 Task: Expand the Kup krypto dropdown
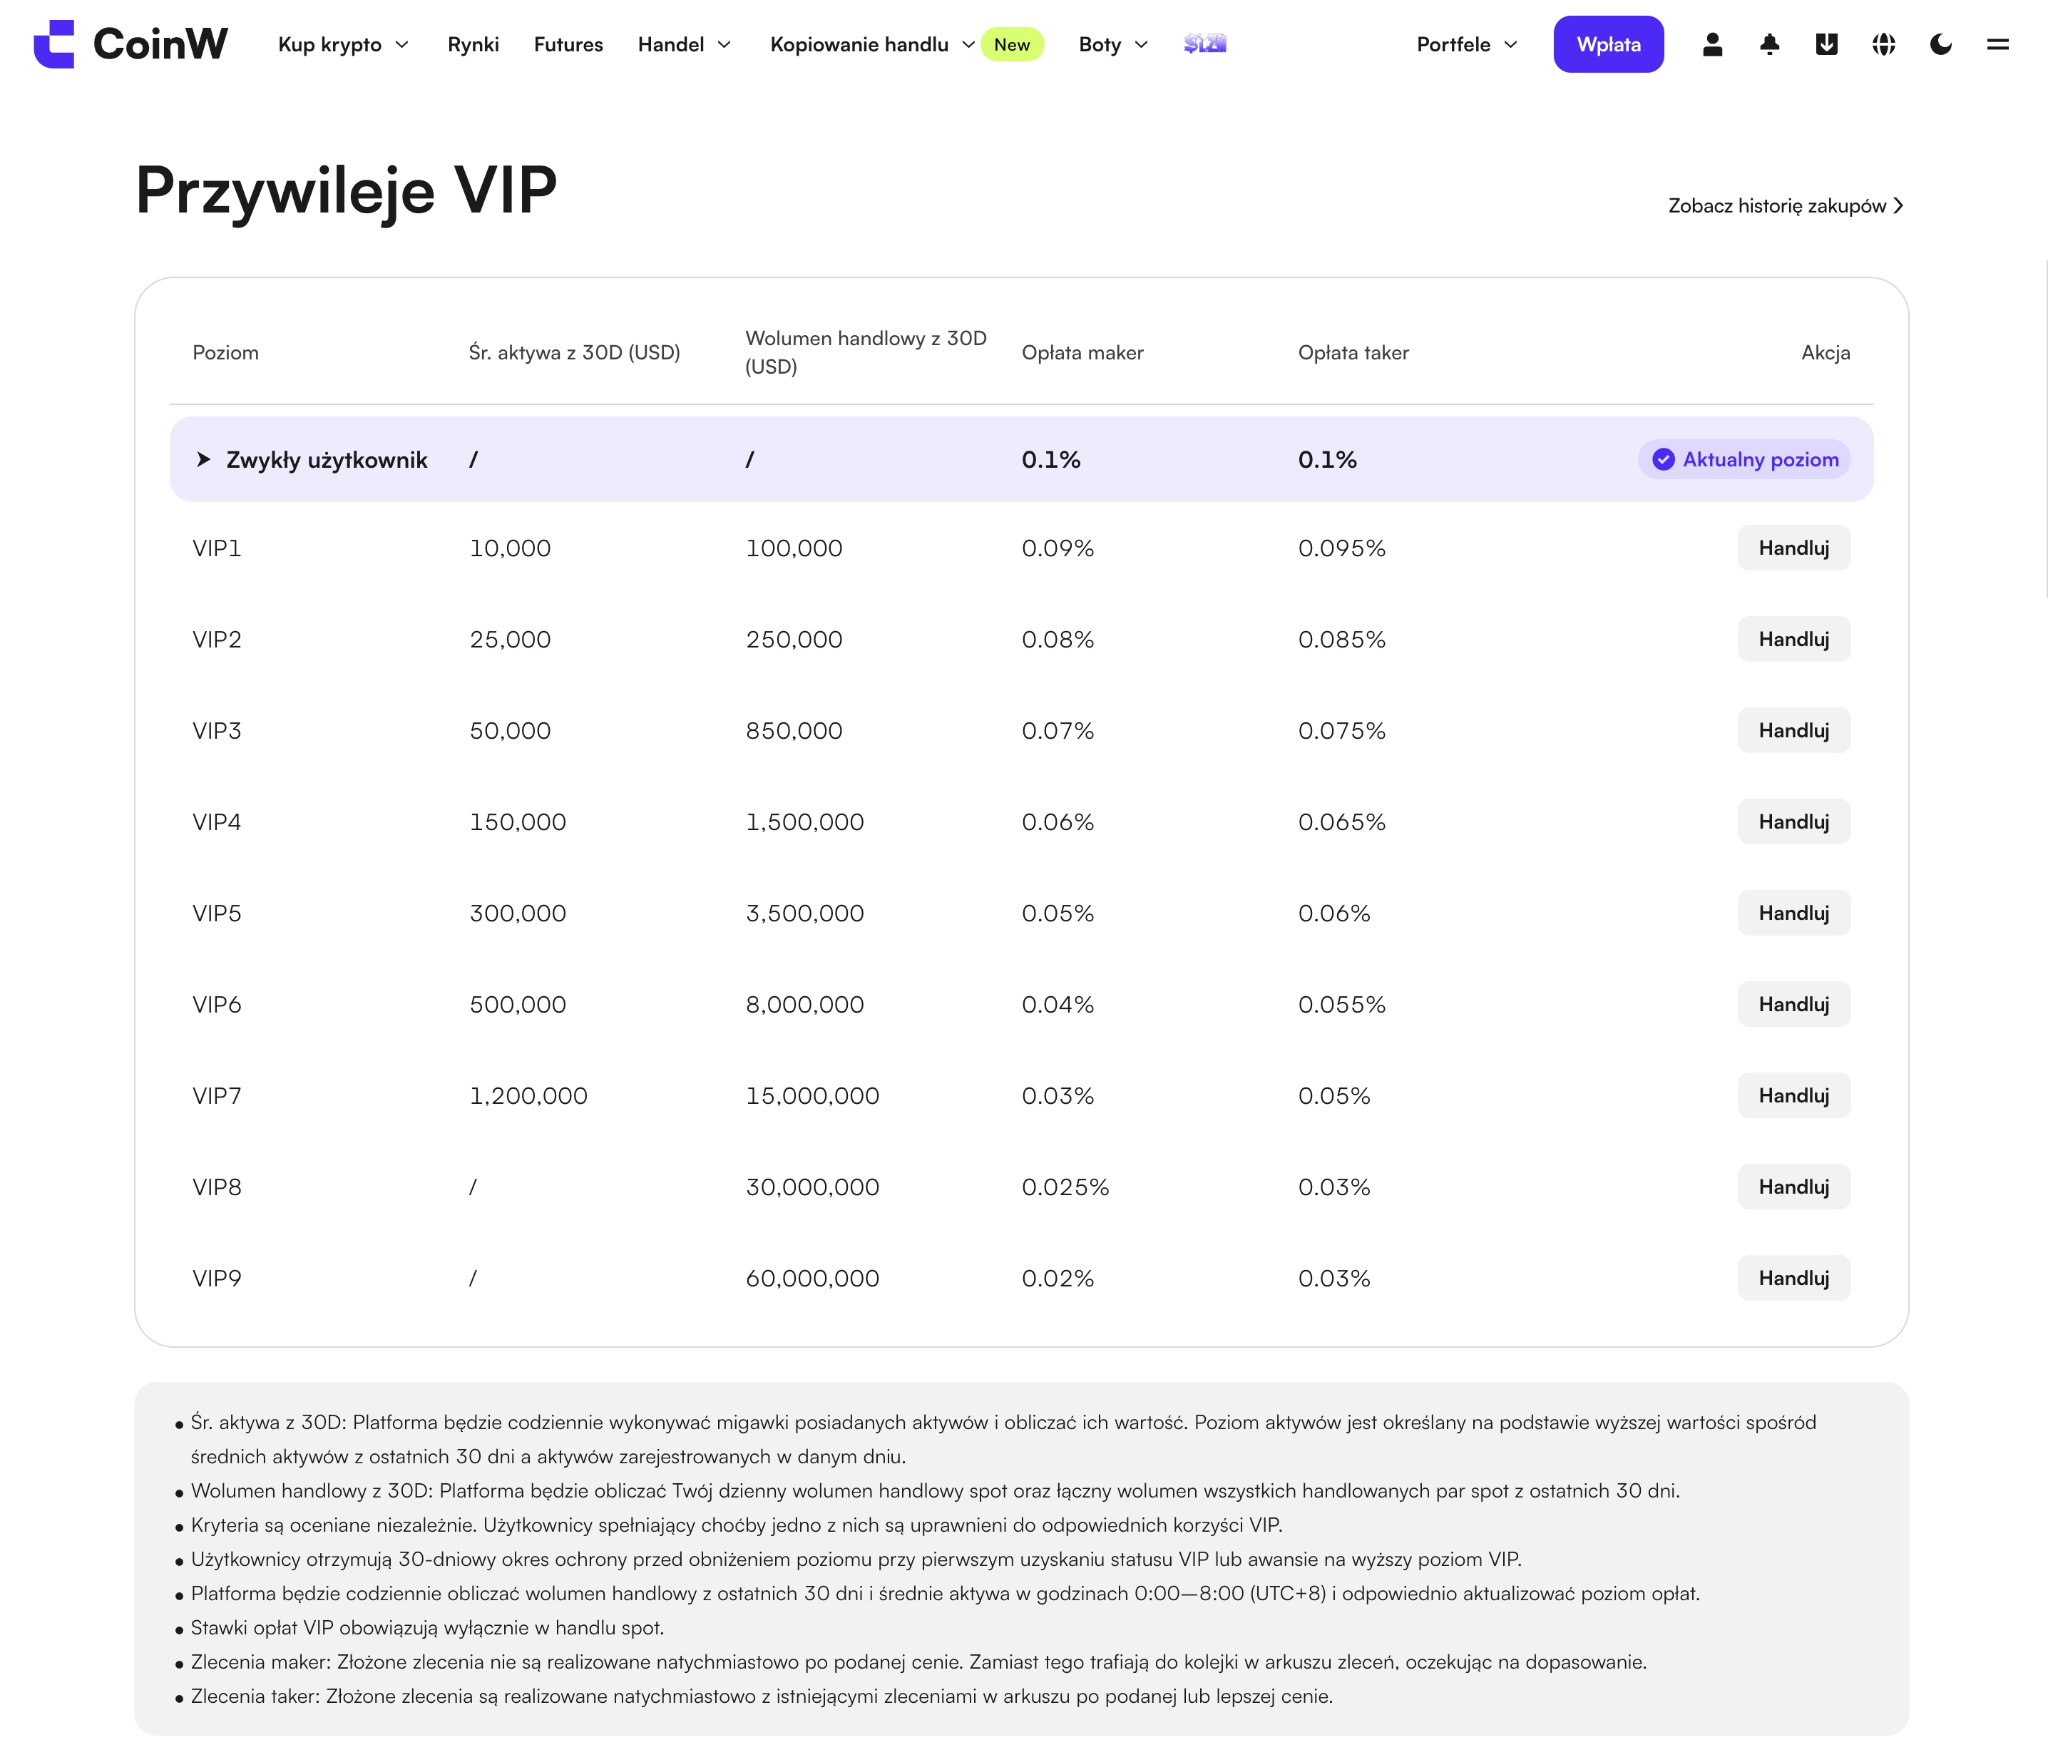click(343, 44)
